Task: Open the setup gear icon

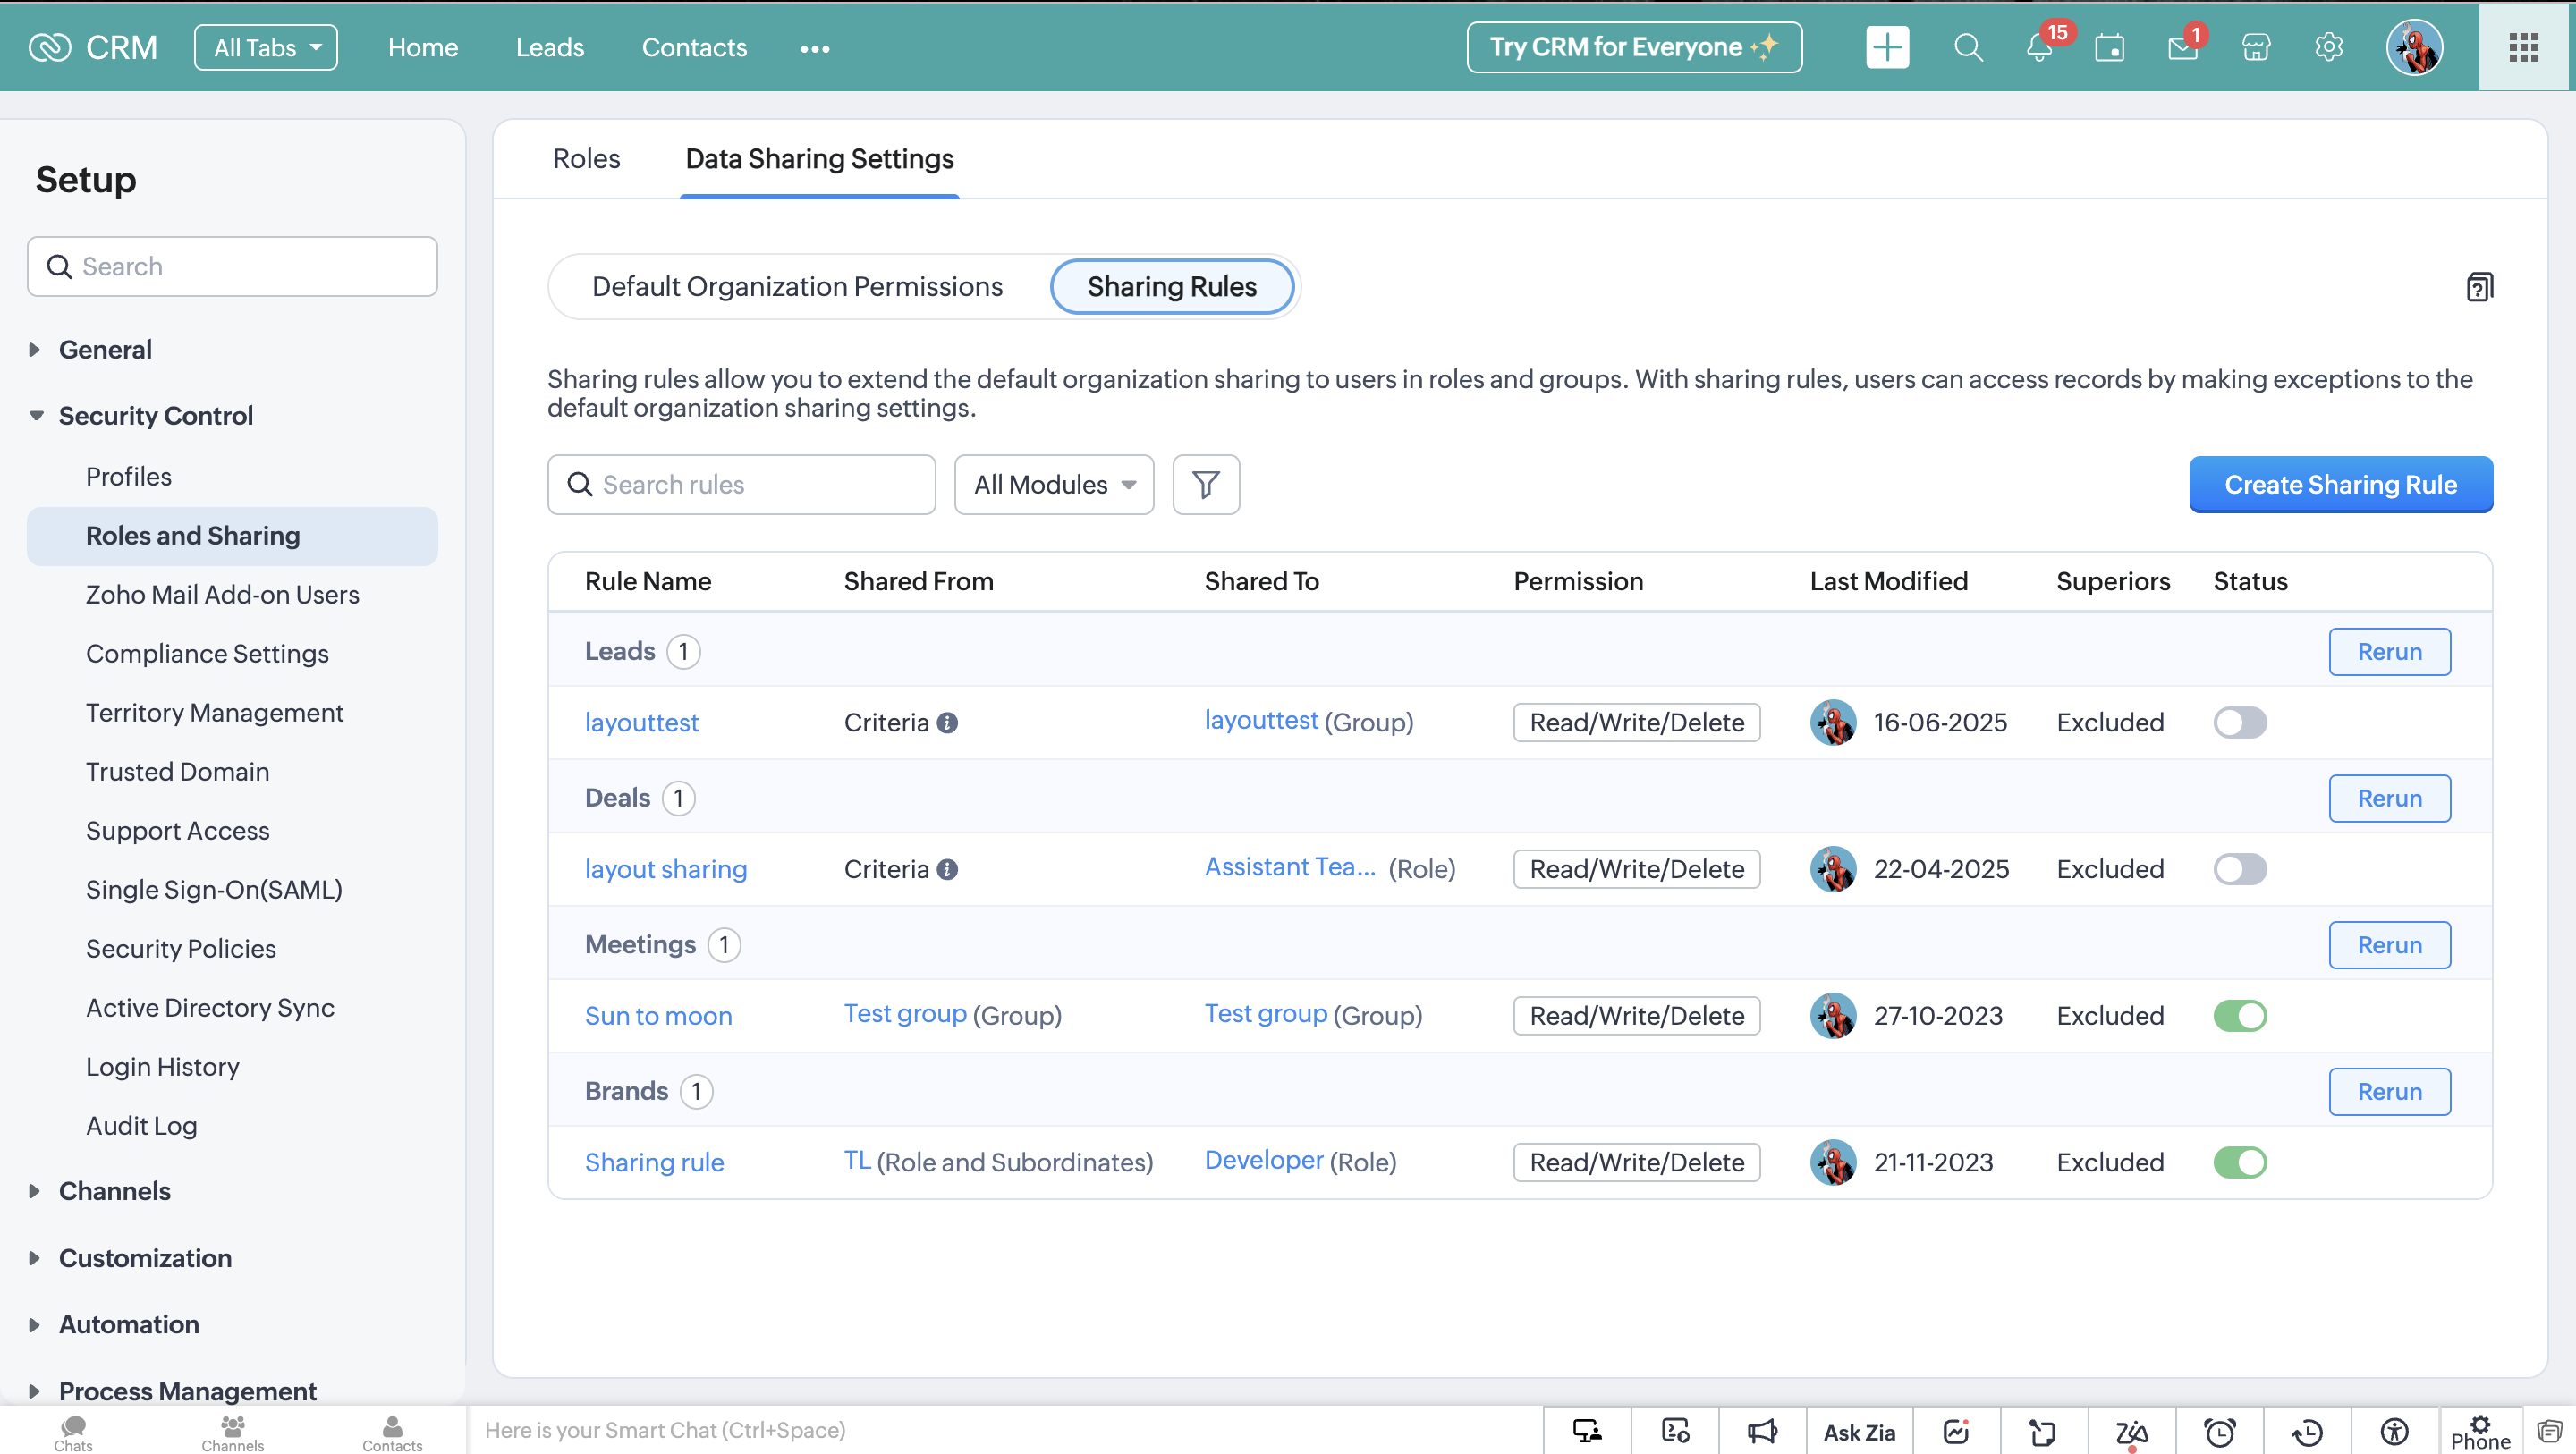Action: (x=2328, y=48)
